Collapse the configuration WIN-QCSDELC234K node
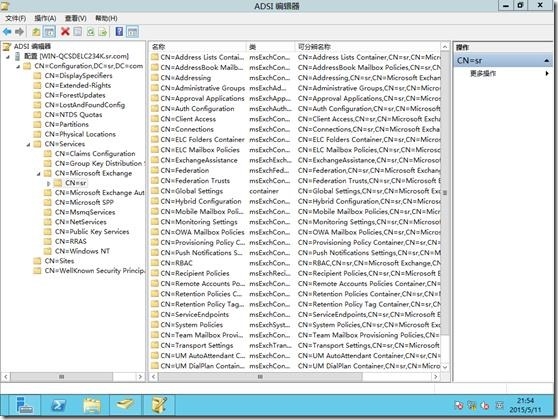This screenshot has height=420, width=558. click(x=8, y=57)
